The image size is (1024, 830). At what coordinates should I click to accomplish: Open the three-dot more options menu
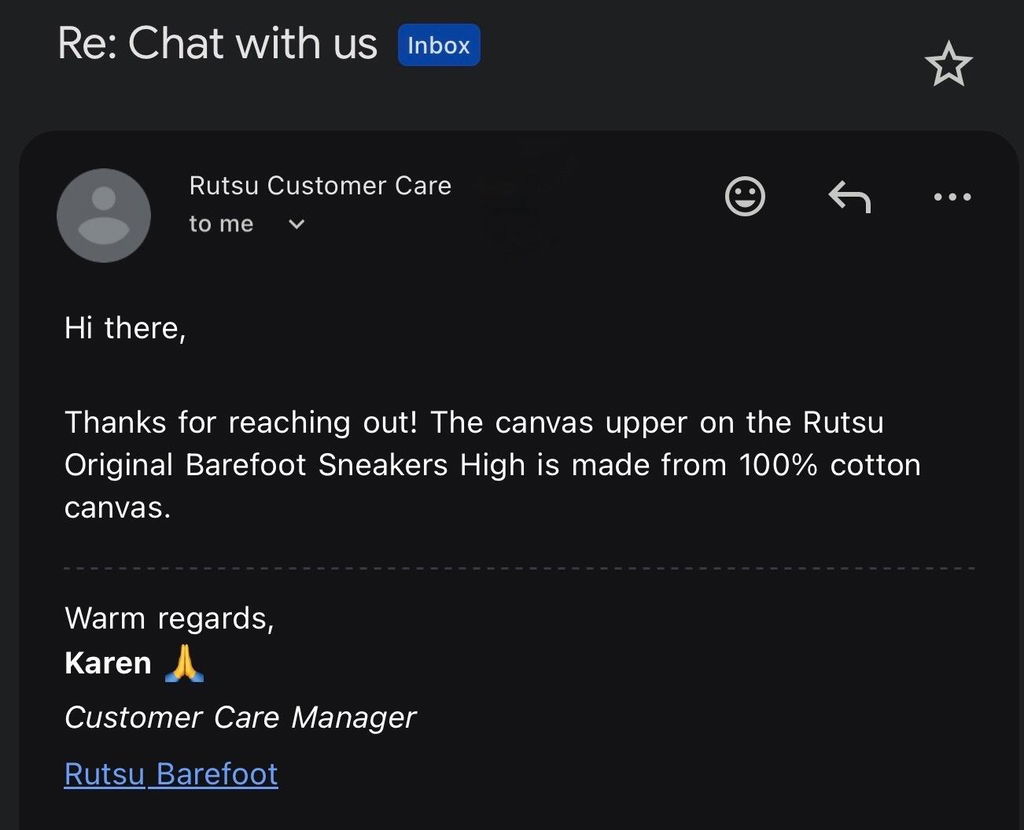pos(952,196)
